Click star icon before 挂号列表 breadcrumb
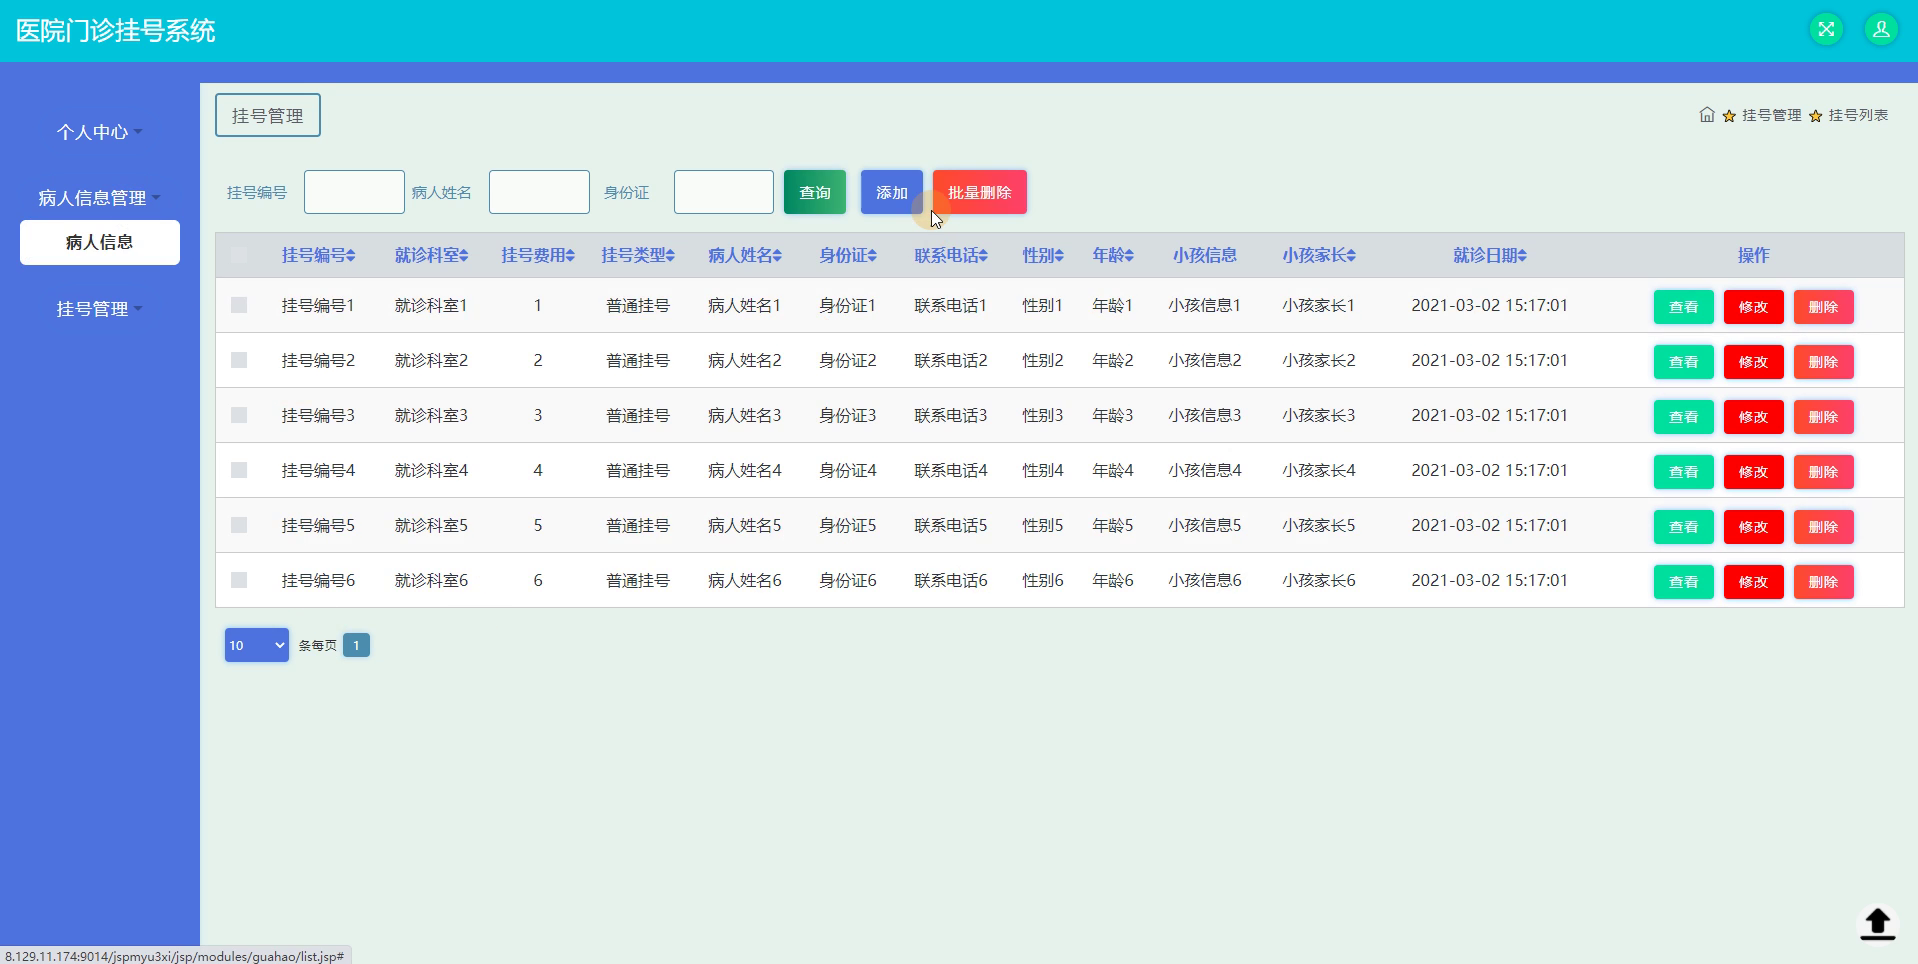Viewport: 1918px width, 964px height. 1815,116
